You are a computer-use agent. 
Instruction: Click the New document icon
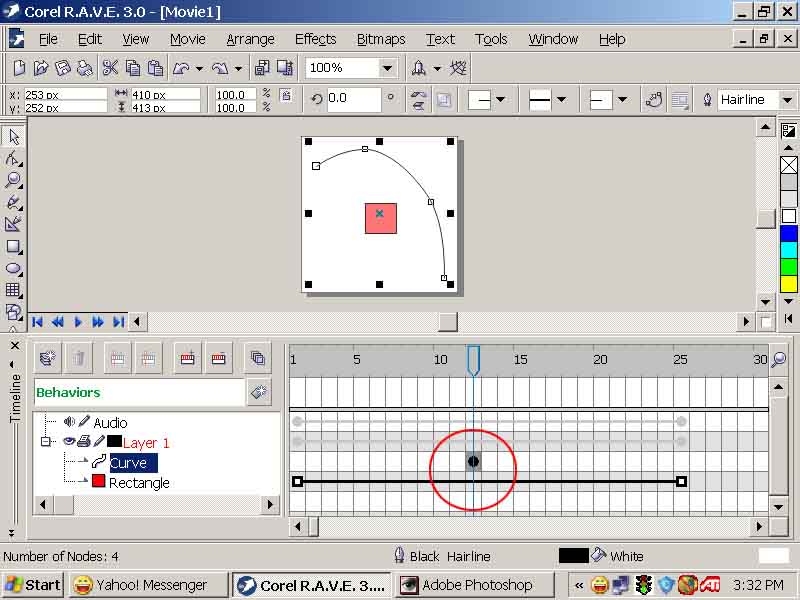pyautogui.click(x=19, y=68)
